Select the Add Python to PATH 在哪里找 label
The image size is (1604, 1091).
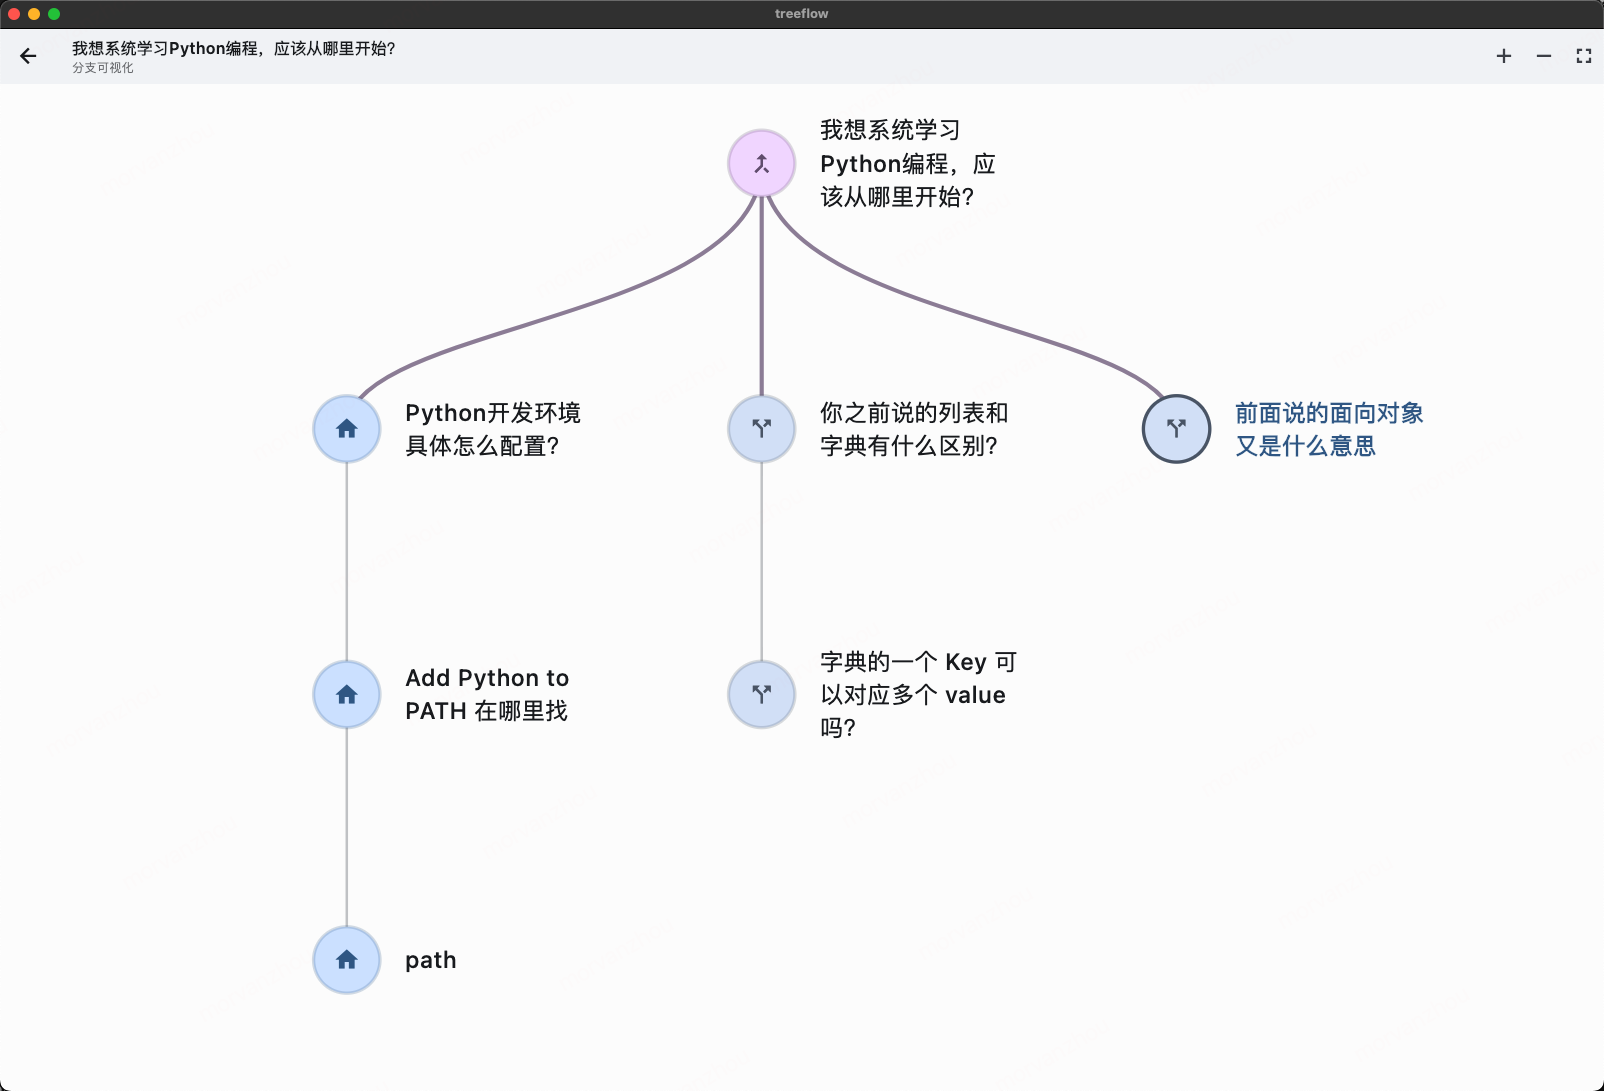coord(486,694)
